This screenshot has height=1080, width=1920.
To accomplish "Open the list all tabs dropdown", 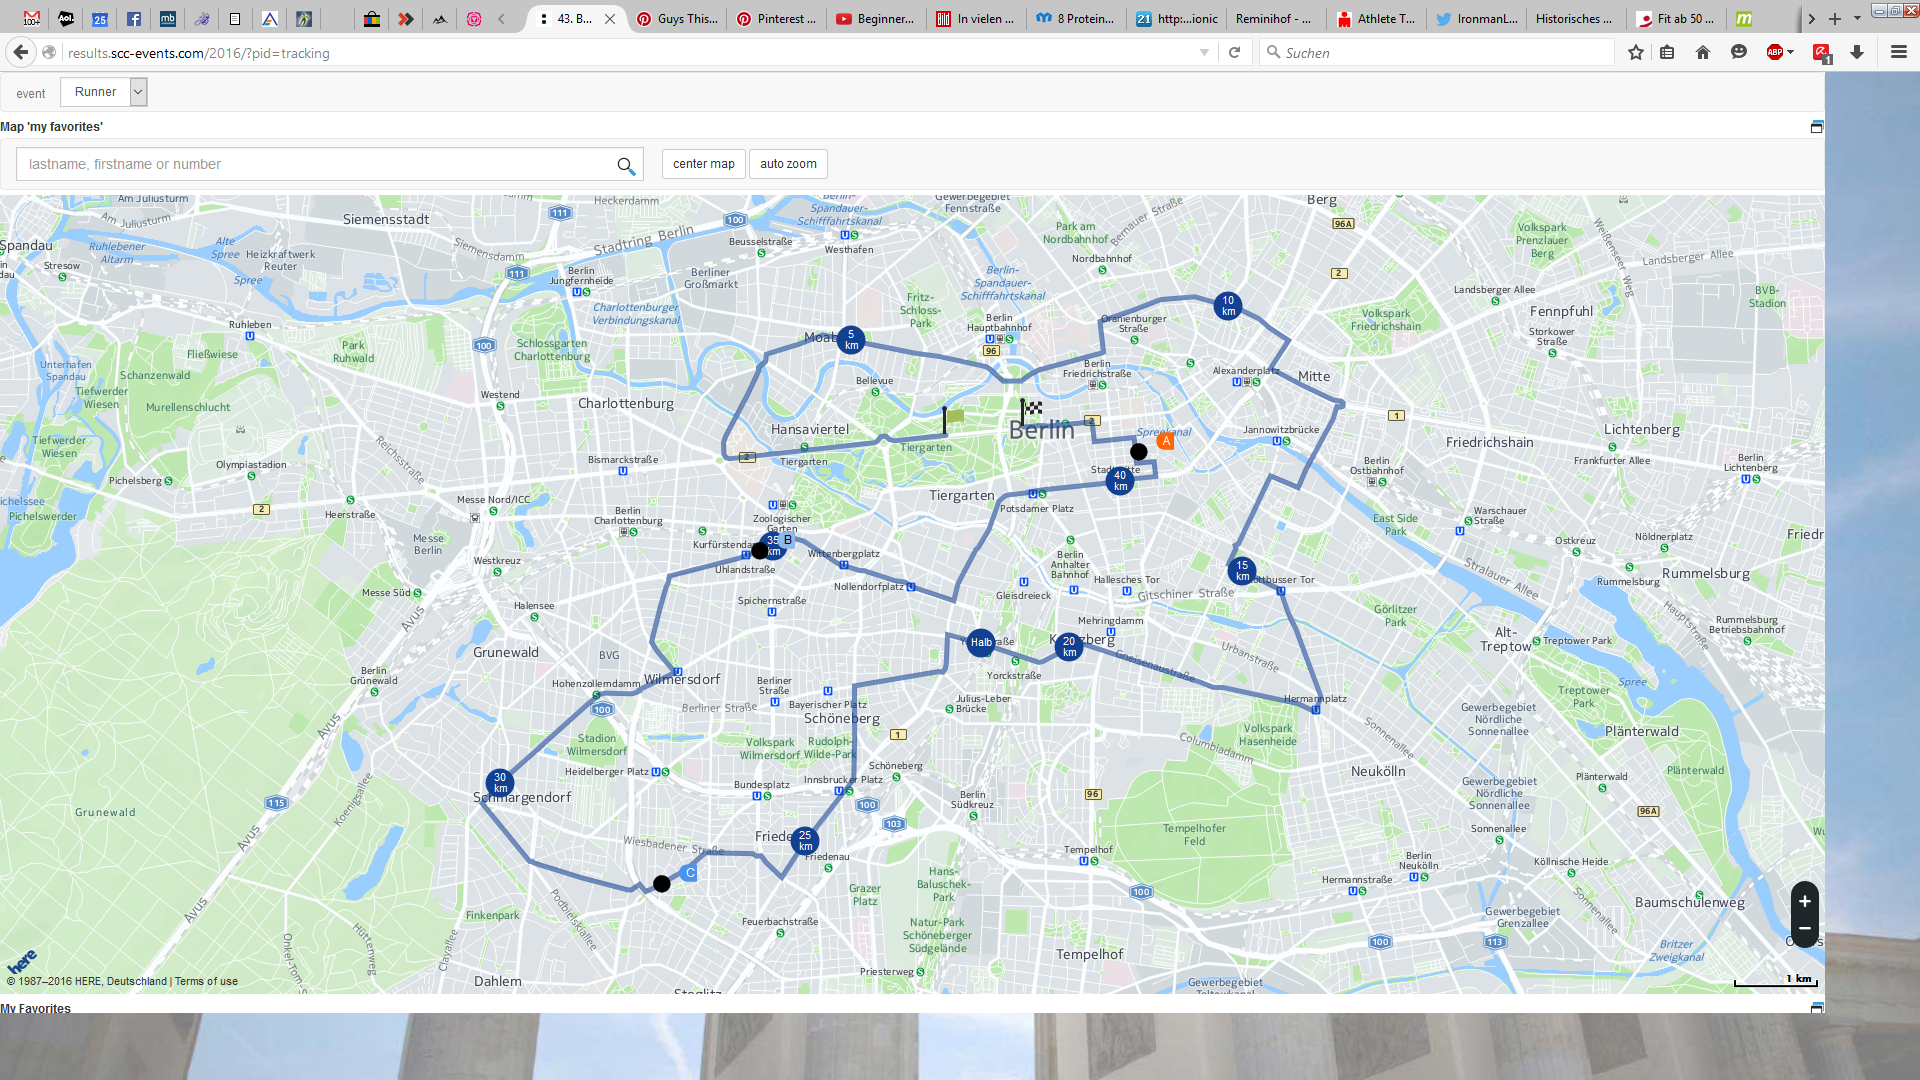I will point(1857,18).
